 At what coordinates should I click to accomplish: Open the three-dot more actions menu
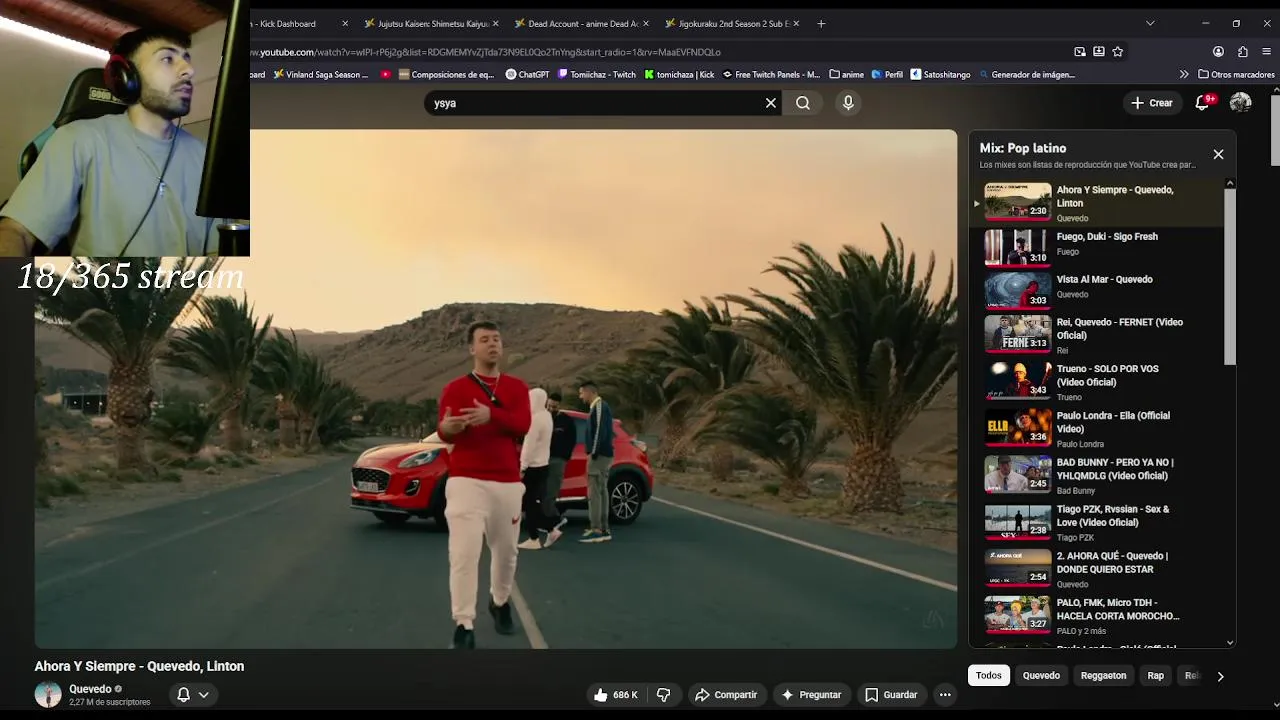[945, 695]
